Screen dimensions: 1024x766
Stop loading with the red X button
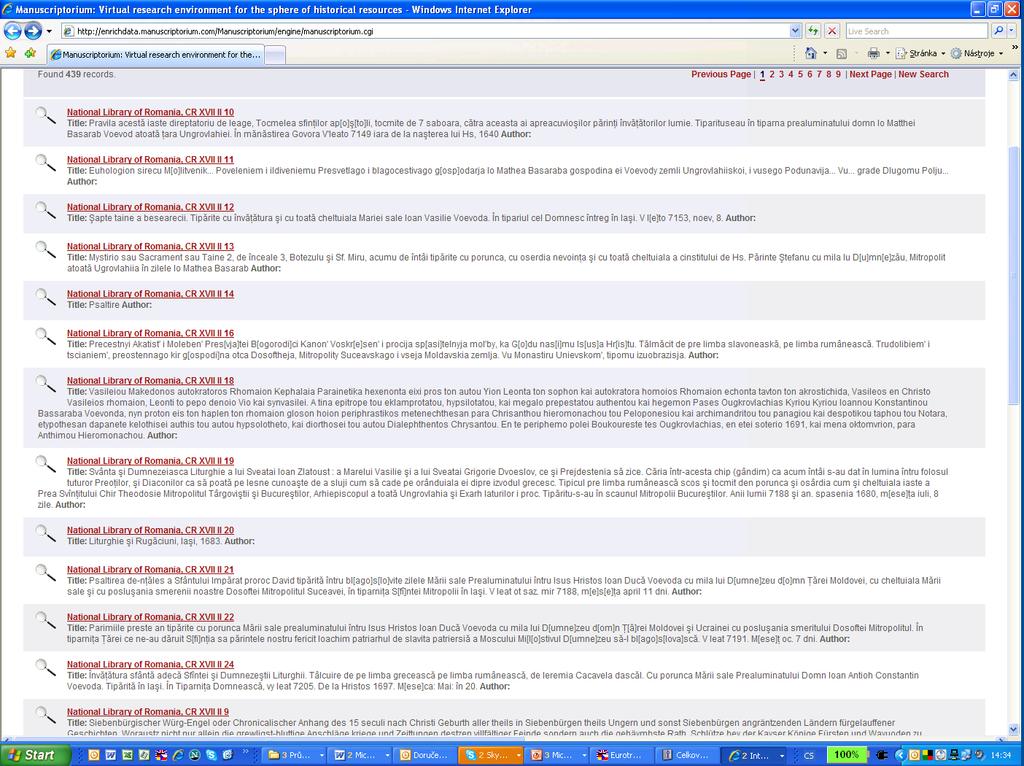click(x=832, y=31)
